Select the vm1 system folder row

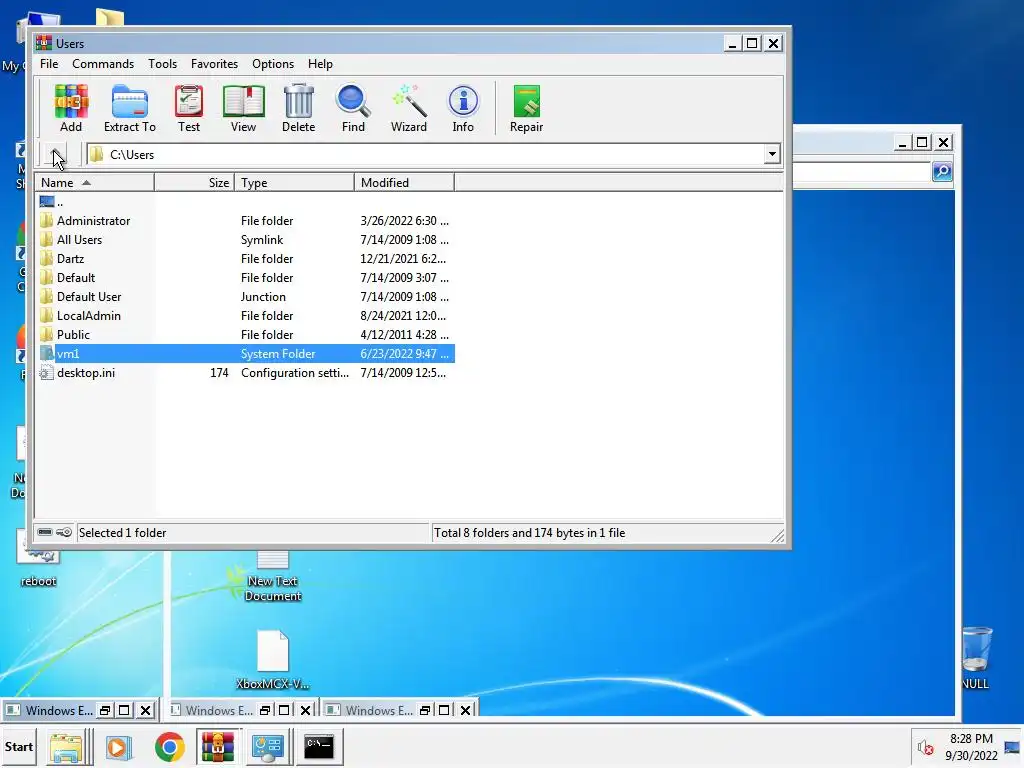click(246, 353)
